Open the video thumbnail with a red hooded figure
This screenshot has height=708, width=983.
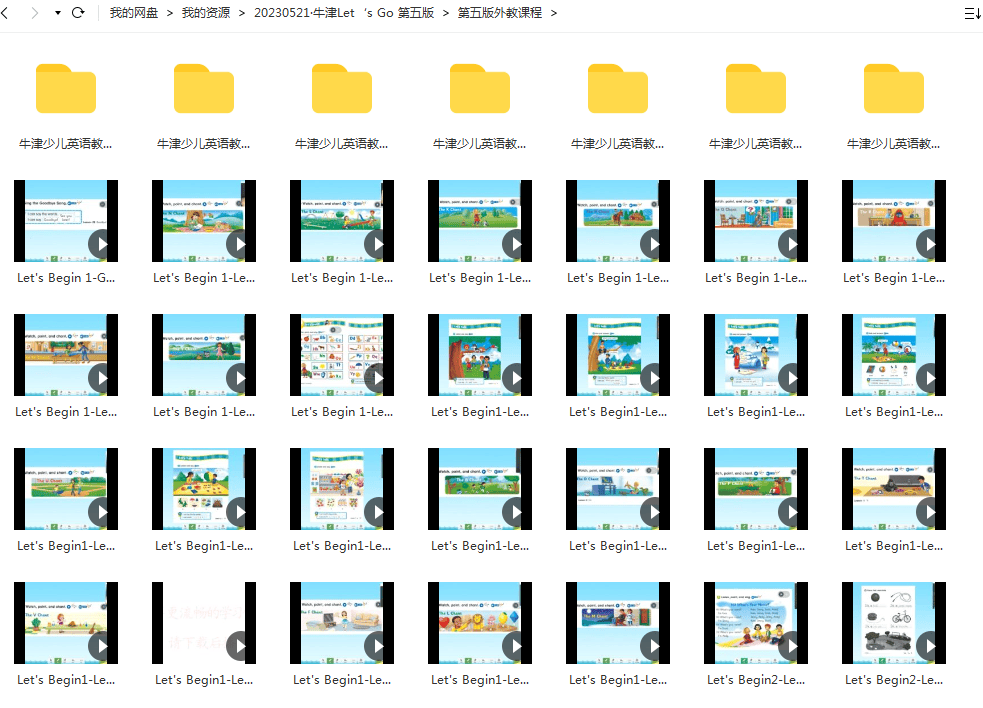893,221
